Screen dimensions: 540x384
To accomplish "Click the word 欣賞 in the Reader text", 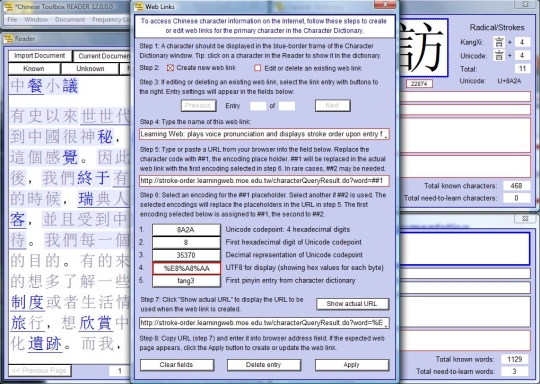I will pyautogui.click(x=95, y=323).
